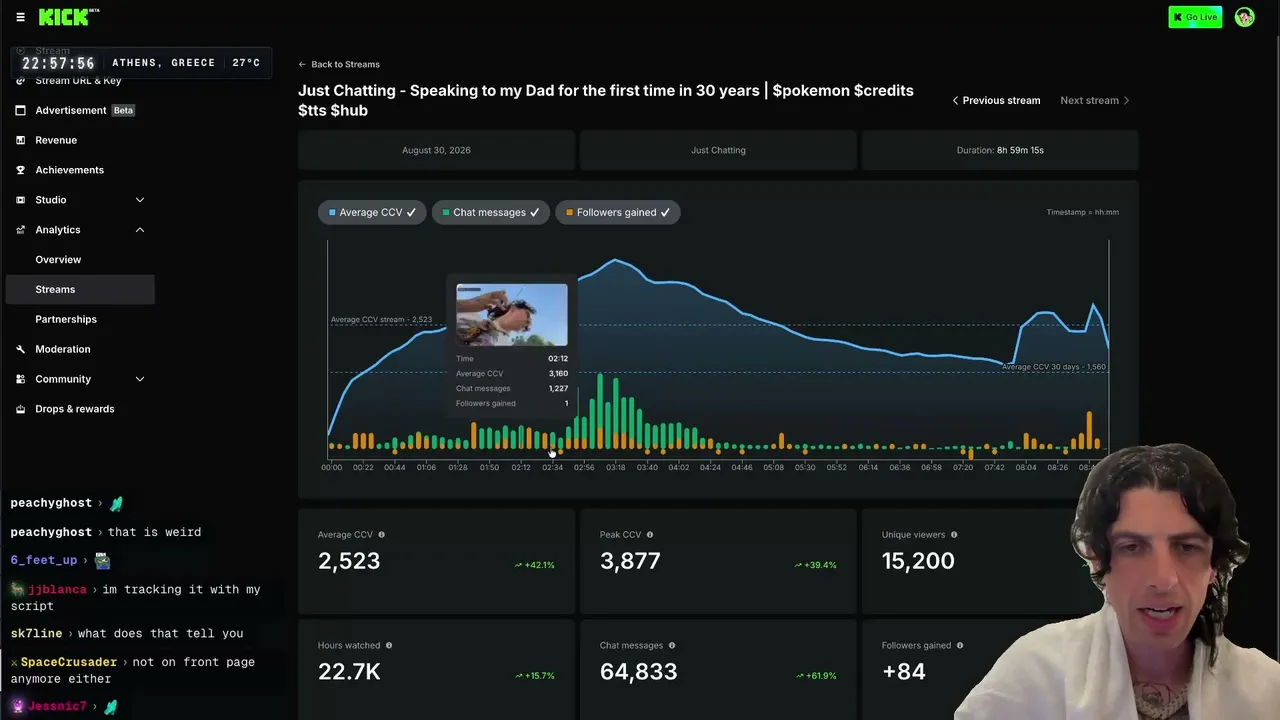Image resolution: width=1280 pixels, height=720 pixels.
Task: Click chat username SpaceCrusader
Action: pos(69,662)
